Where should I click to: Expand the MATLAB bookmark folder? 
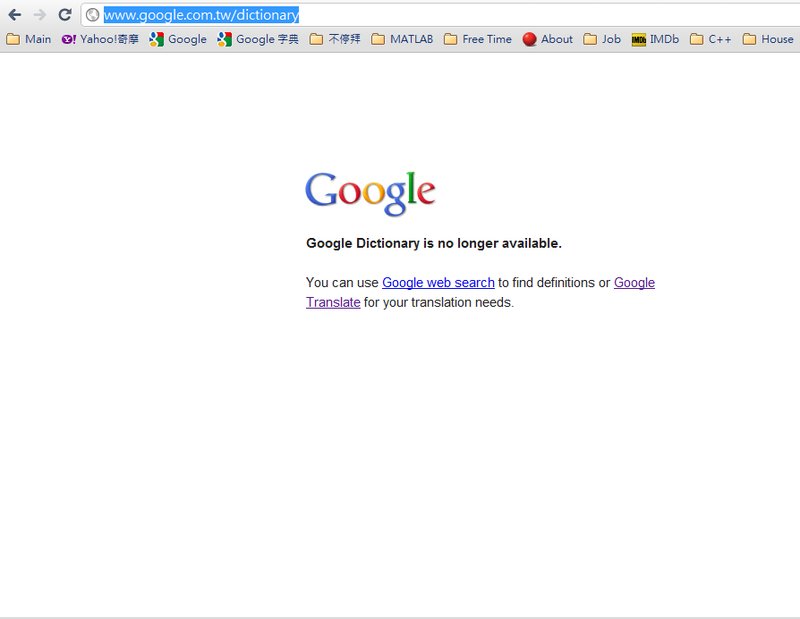click(x=402, y=39)
